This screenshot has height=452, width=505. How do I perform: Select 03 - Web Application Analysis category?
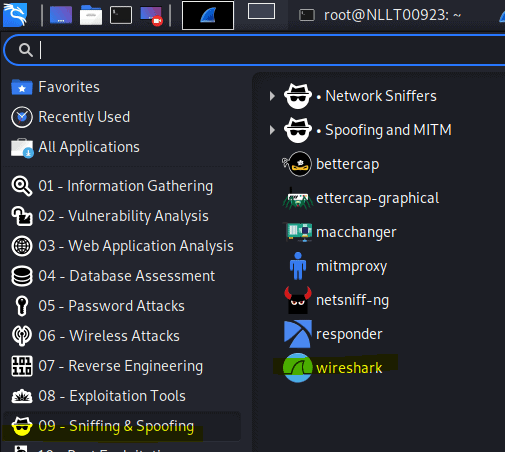pyautogui.click(x=136, y=246)
